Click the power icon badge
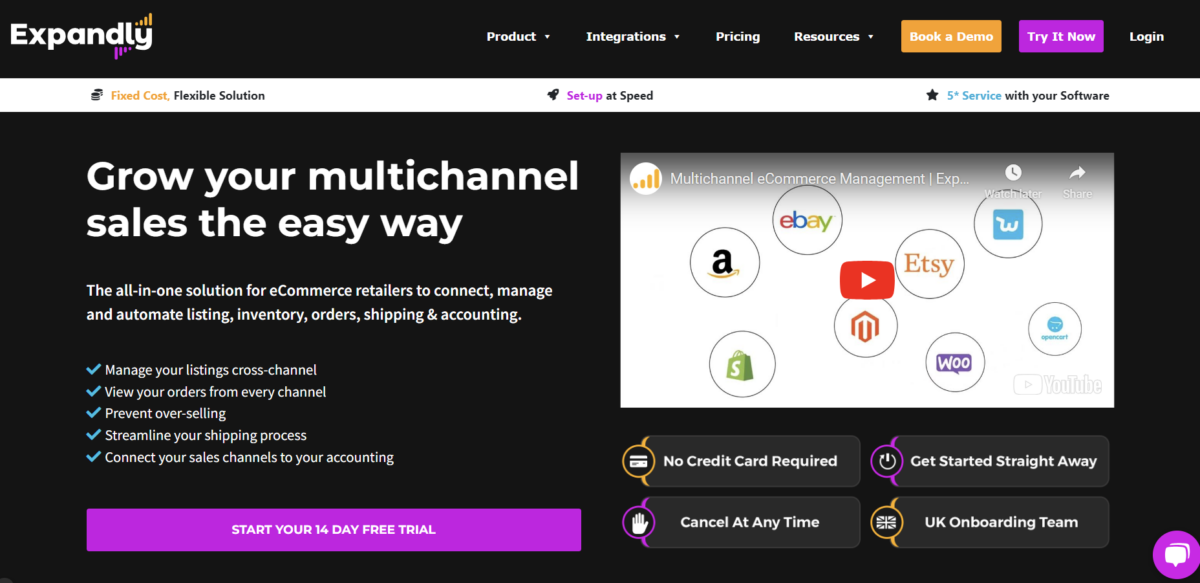1200x583 pixels. coord(886,461)
